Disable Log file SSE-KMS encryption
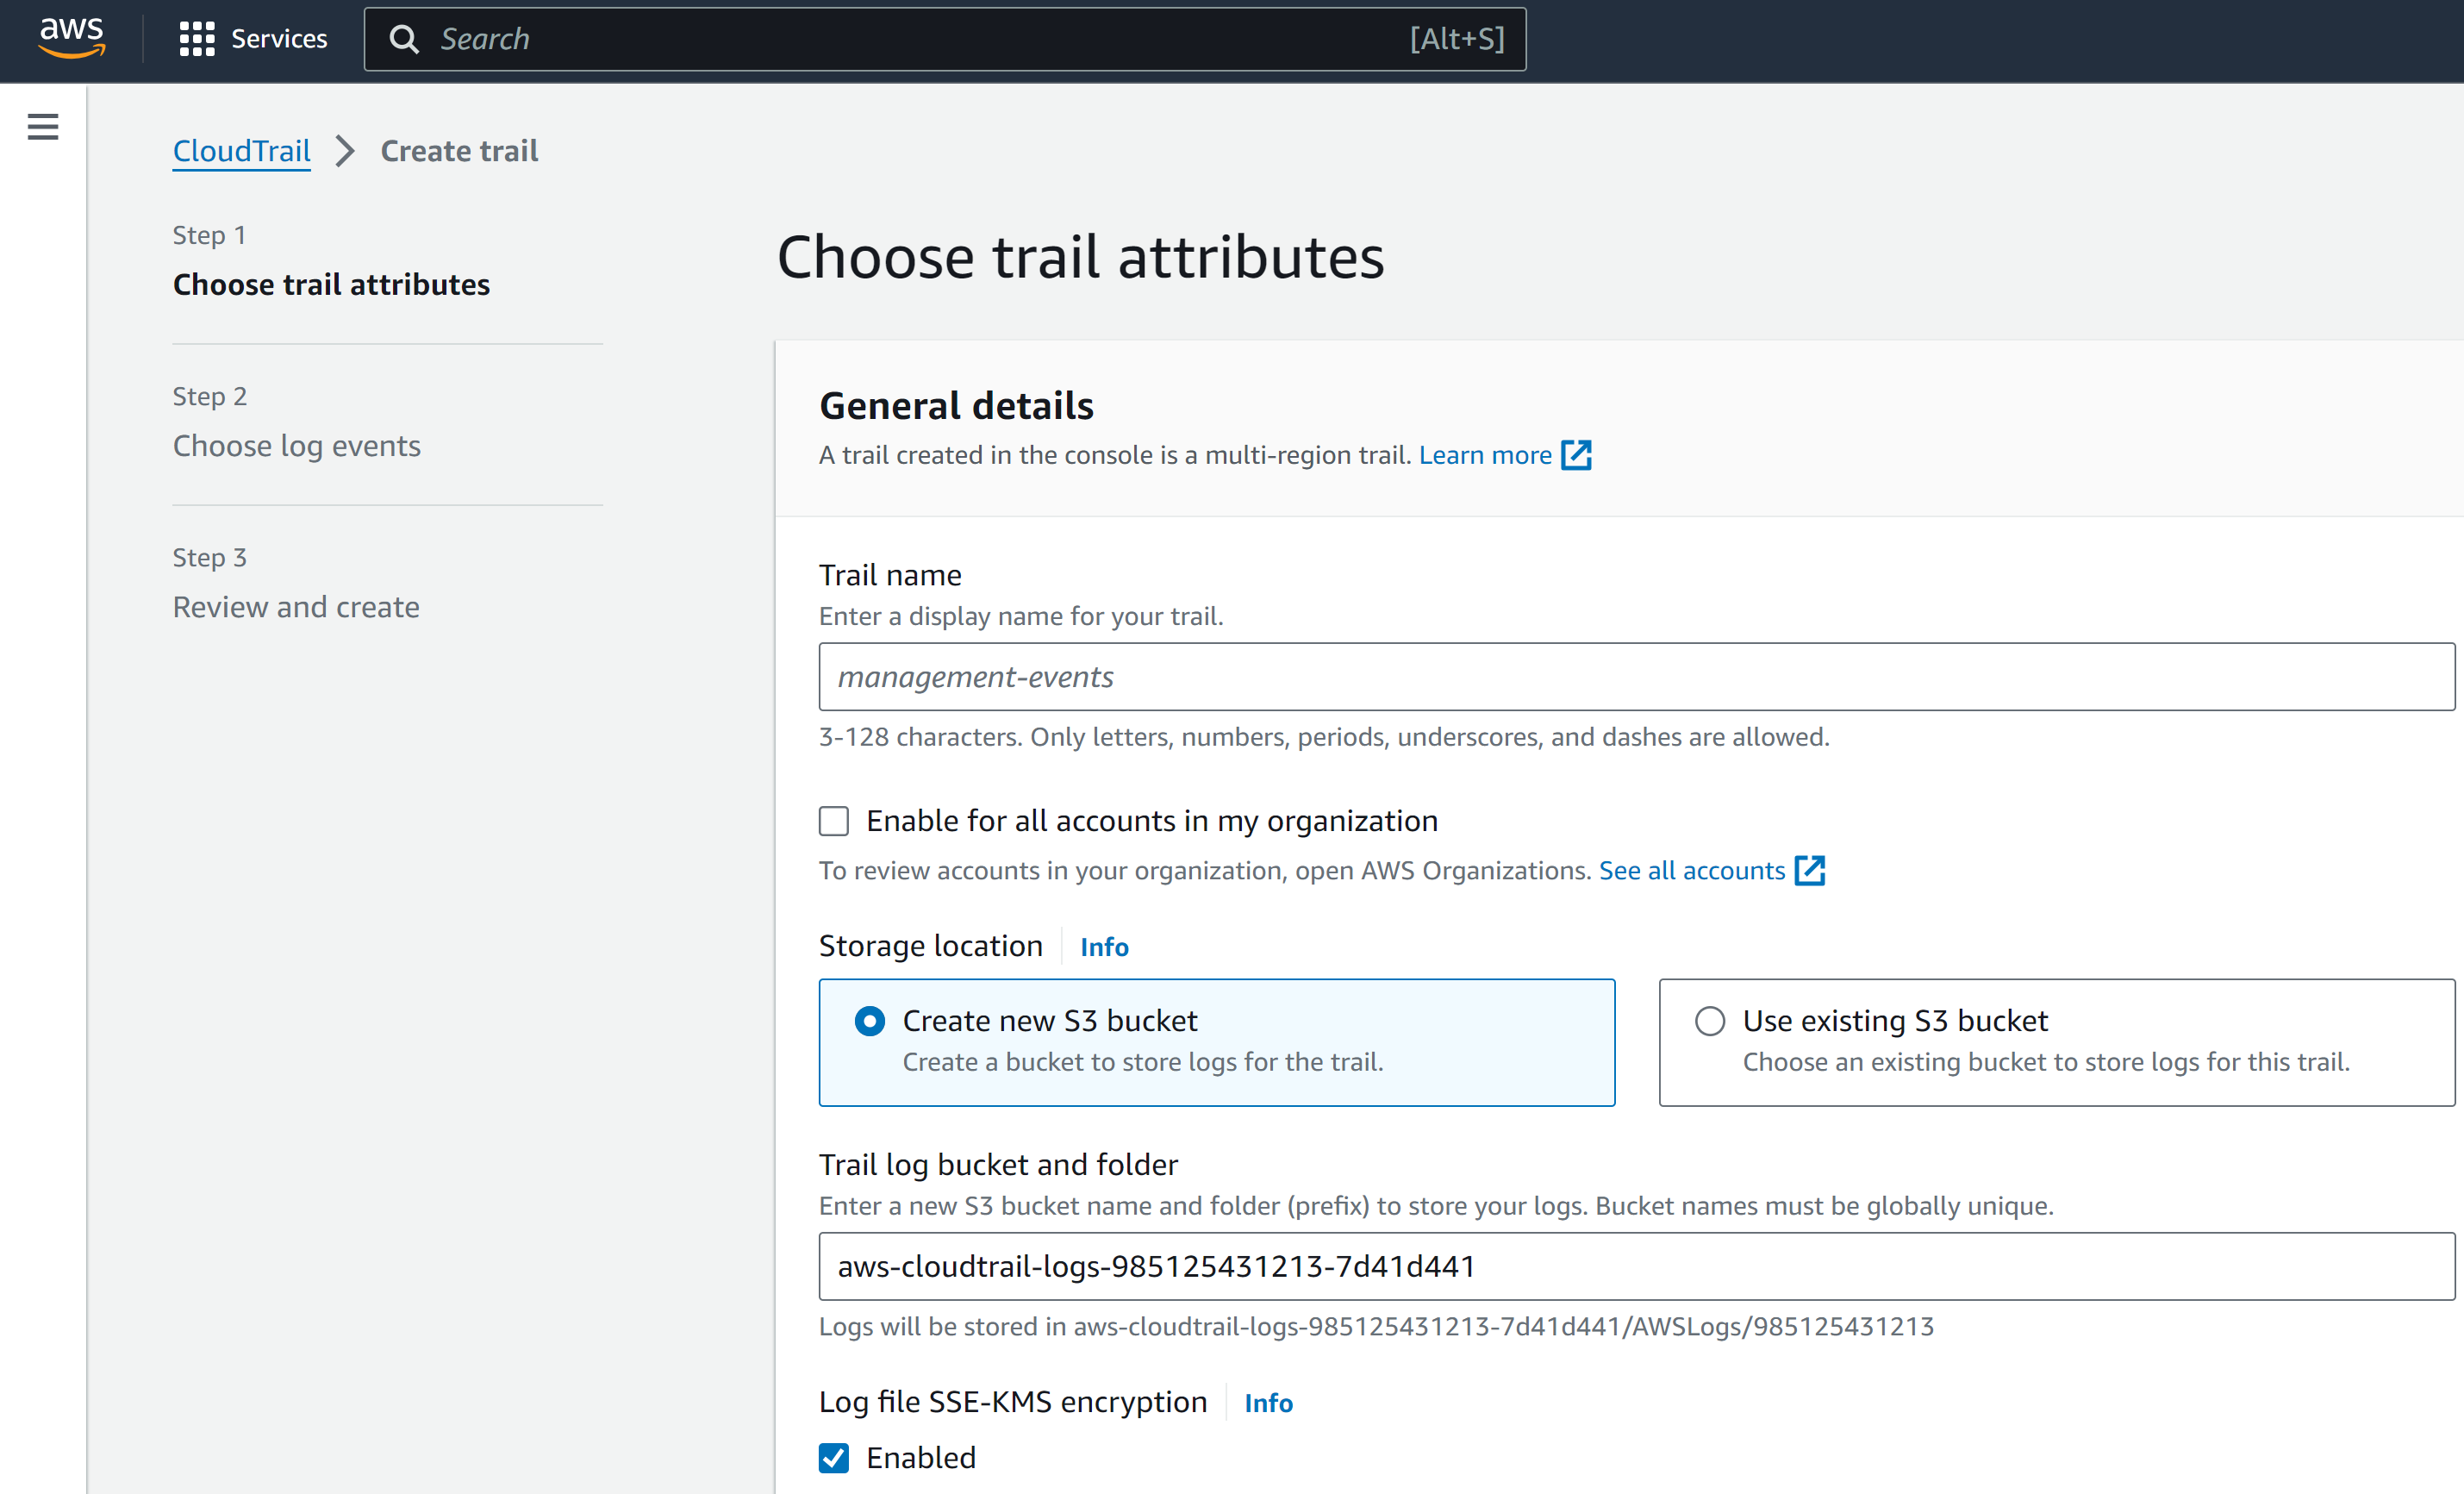Screen dimensions: 2464x1494 (833, 1458)
